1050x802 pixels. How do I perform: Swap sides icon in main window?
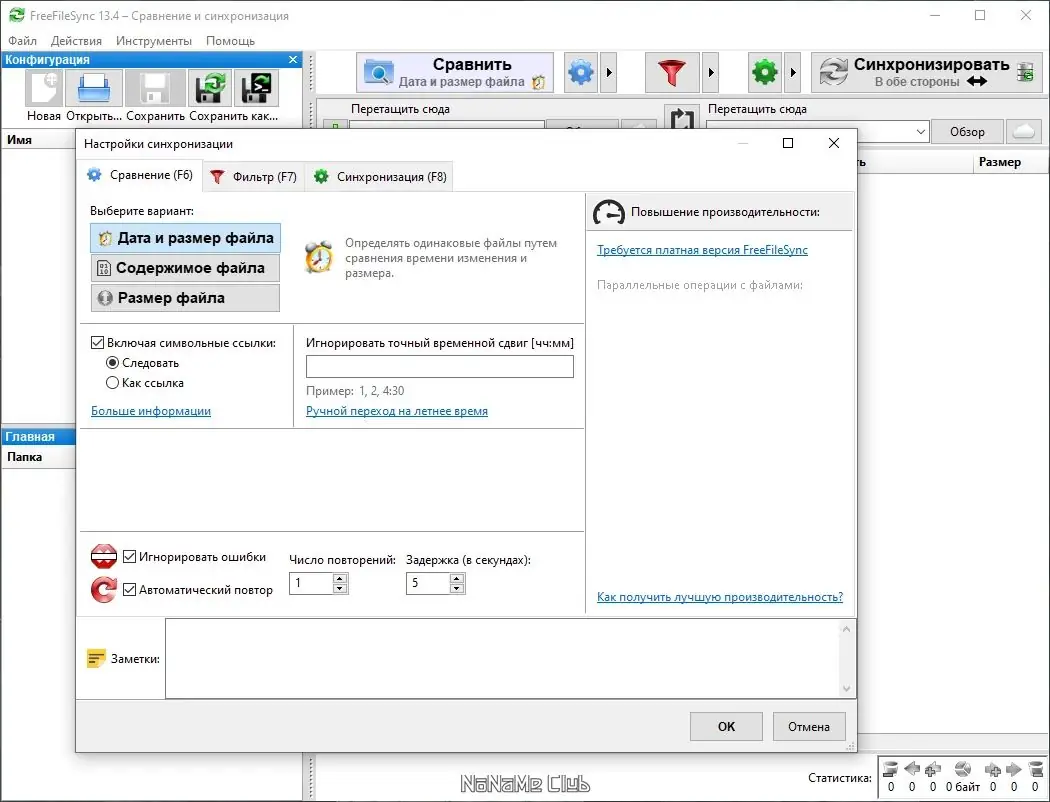pyautogui.click(x=682, y=118)
